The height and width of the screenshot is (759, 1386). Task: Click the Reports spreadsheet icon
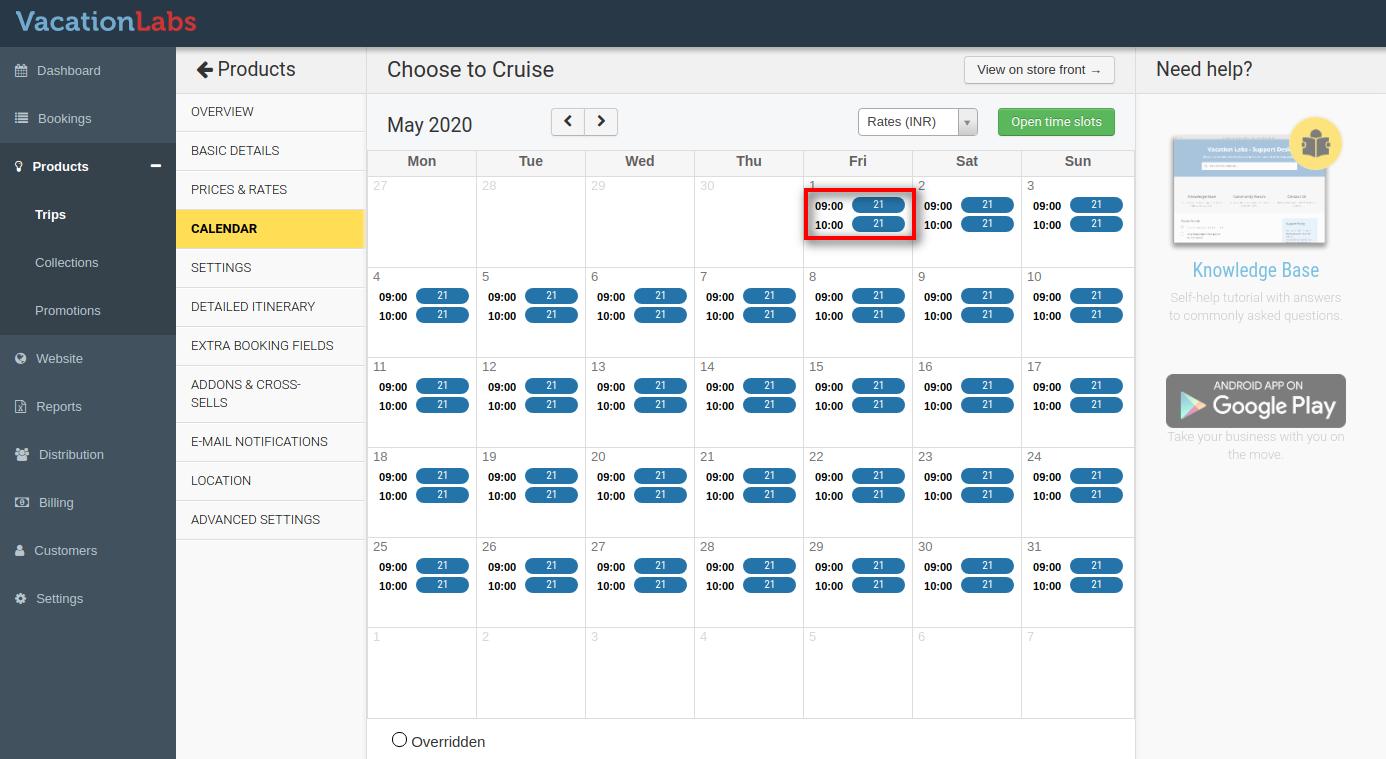click(21, 407)
